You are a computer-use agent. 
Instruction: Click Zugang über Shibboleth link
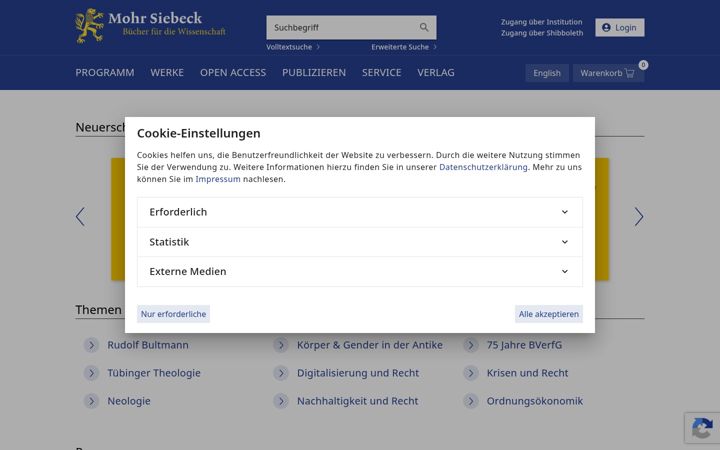coord(542,33)
